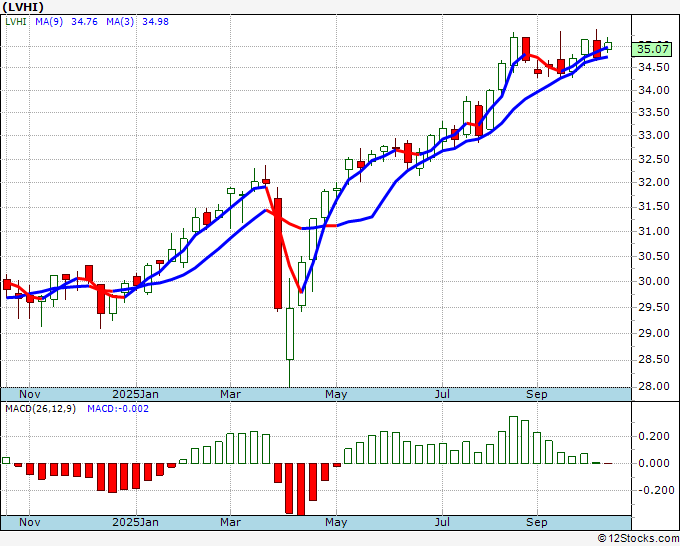
Task: Click the 0.000 MACD axis label
Action: 654,463
